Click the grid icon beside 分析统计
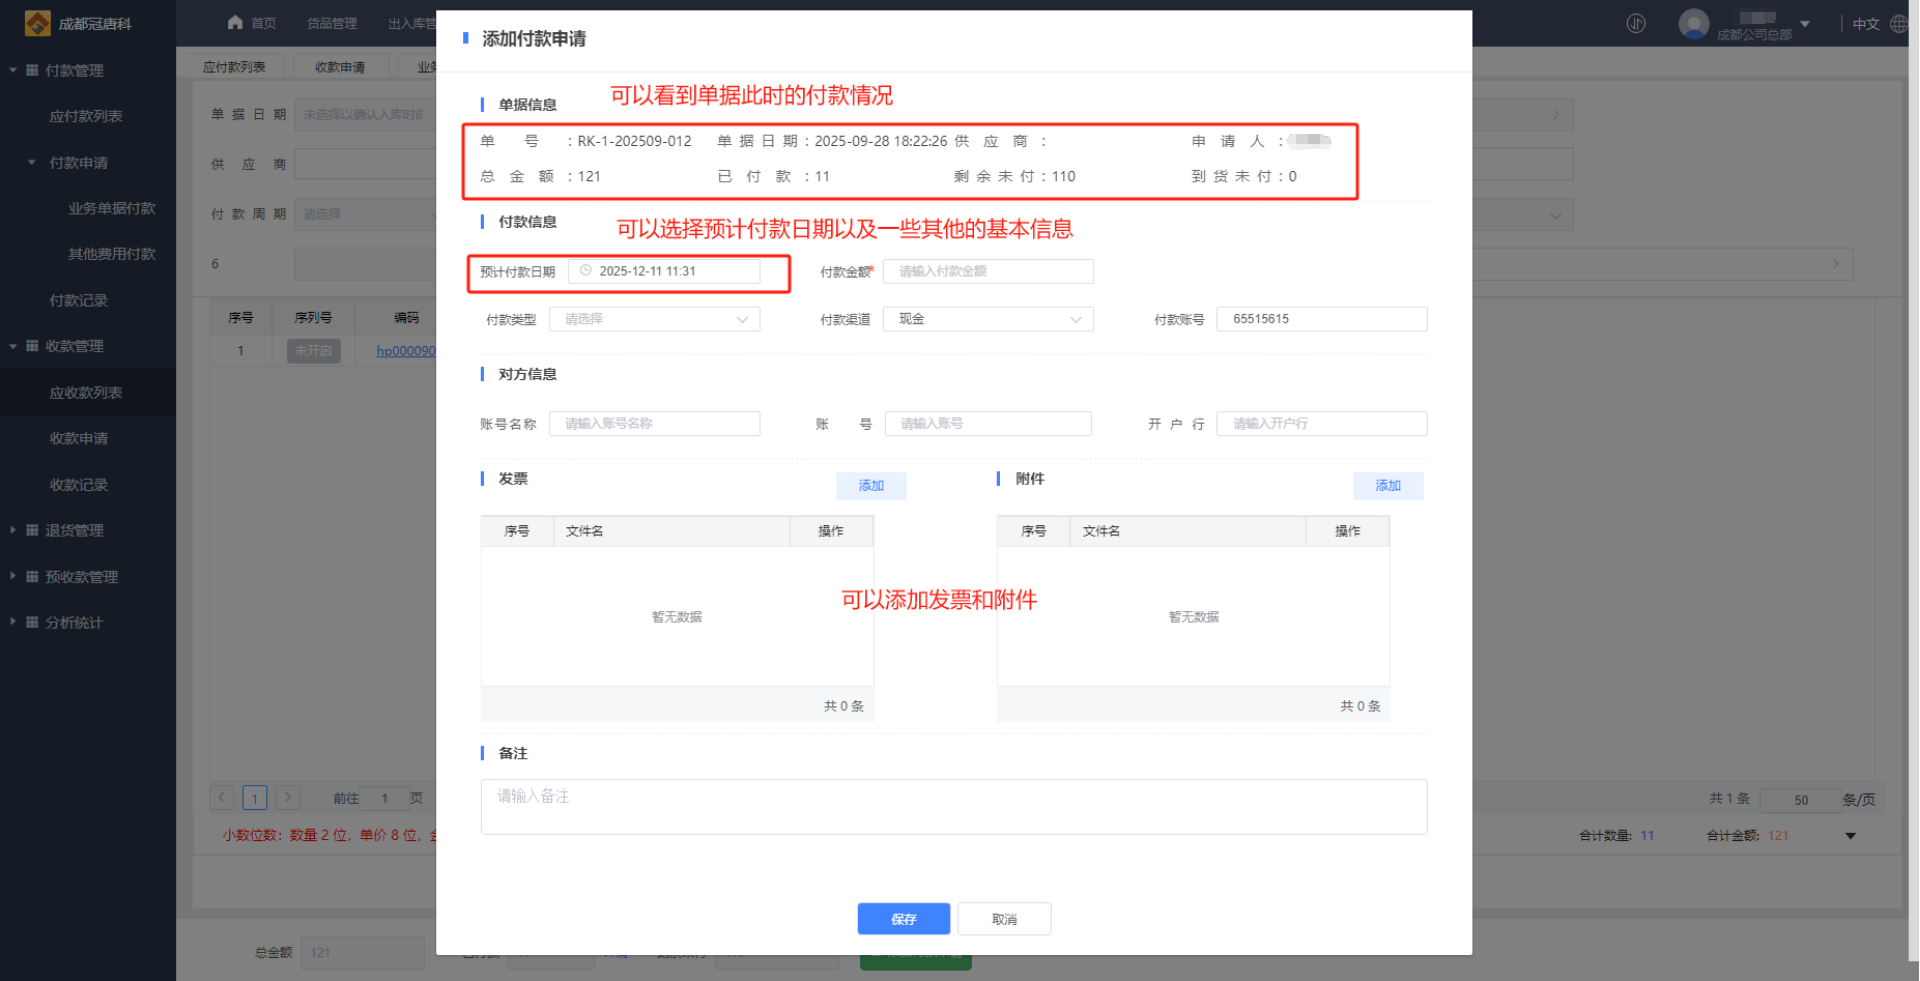The height and width of the screenshot is (981, 1920). click(32, 622)
